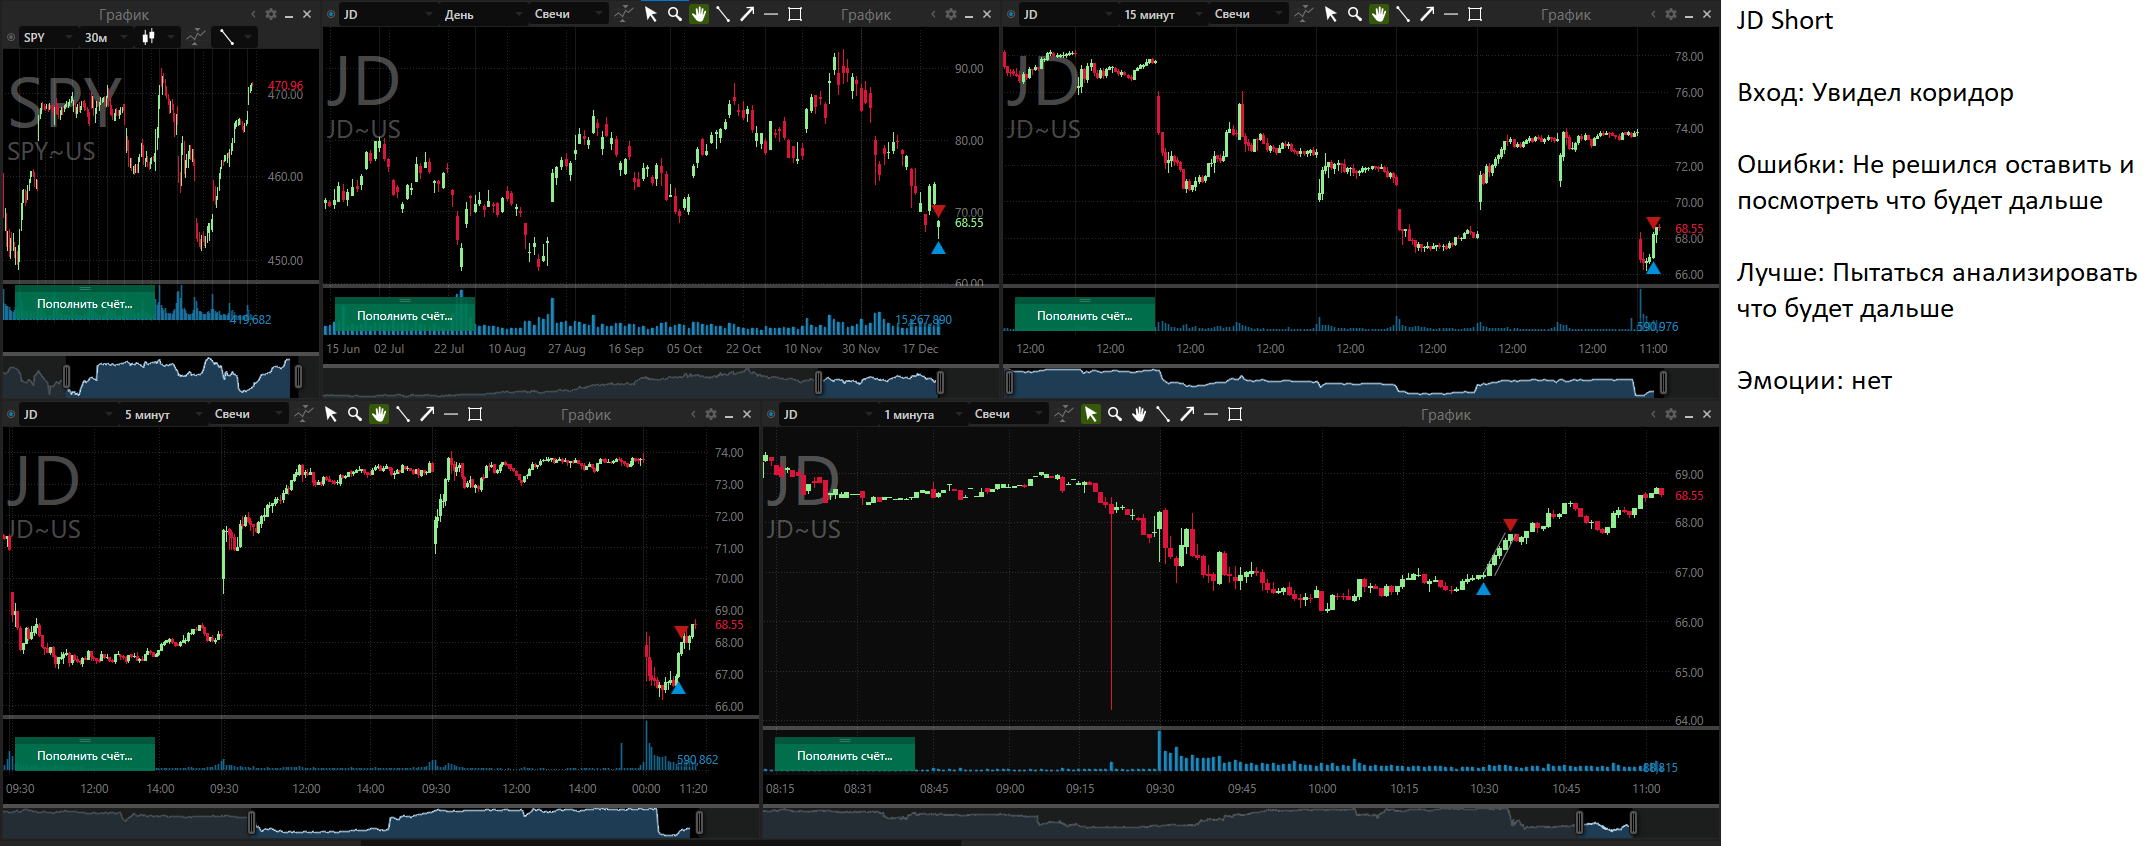Click Пополнить счёт button in JD 5-minute chart
The width and height of the screenshot is (2150, 846).
click(85, 755)
